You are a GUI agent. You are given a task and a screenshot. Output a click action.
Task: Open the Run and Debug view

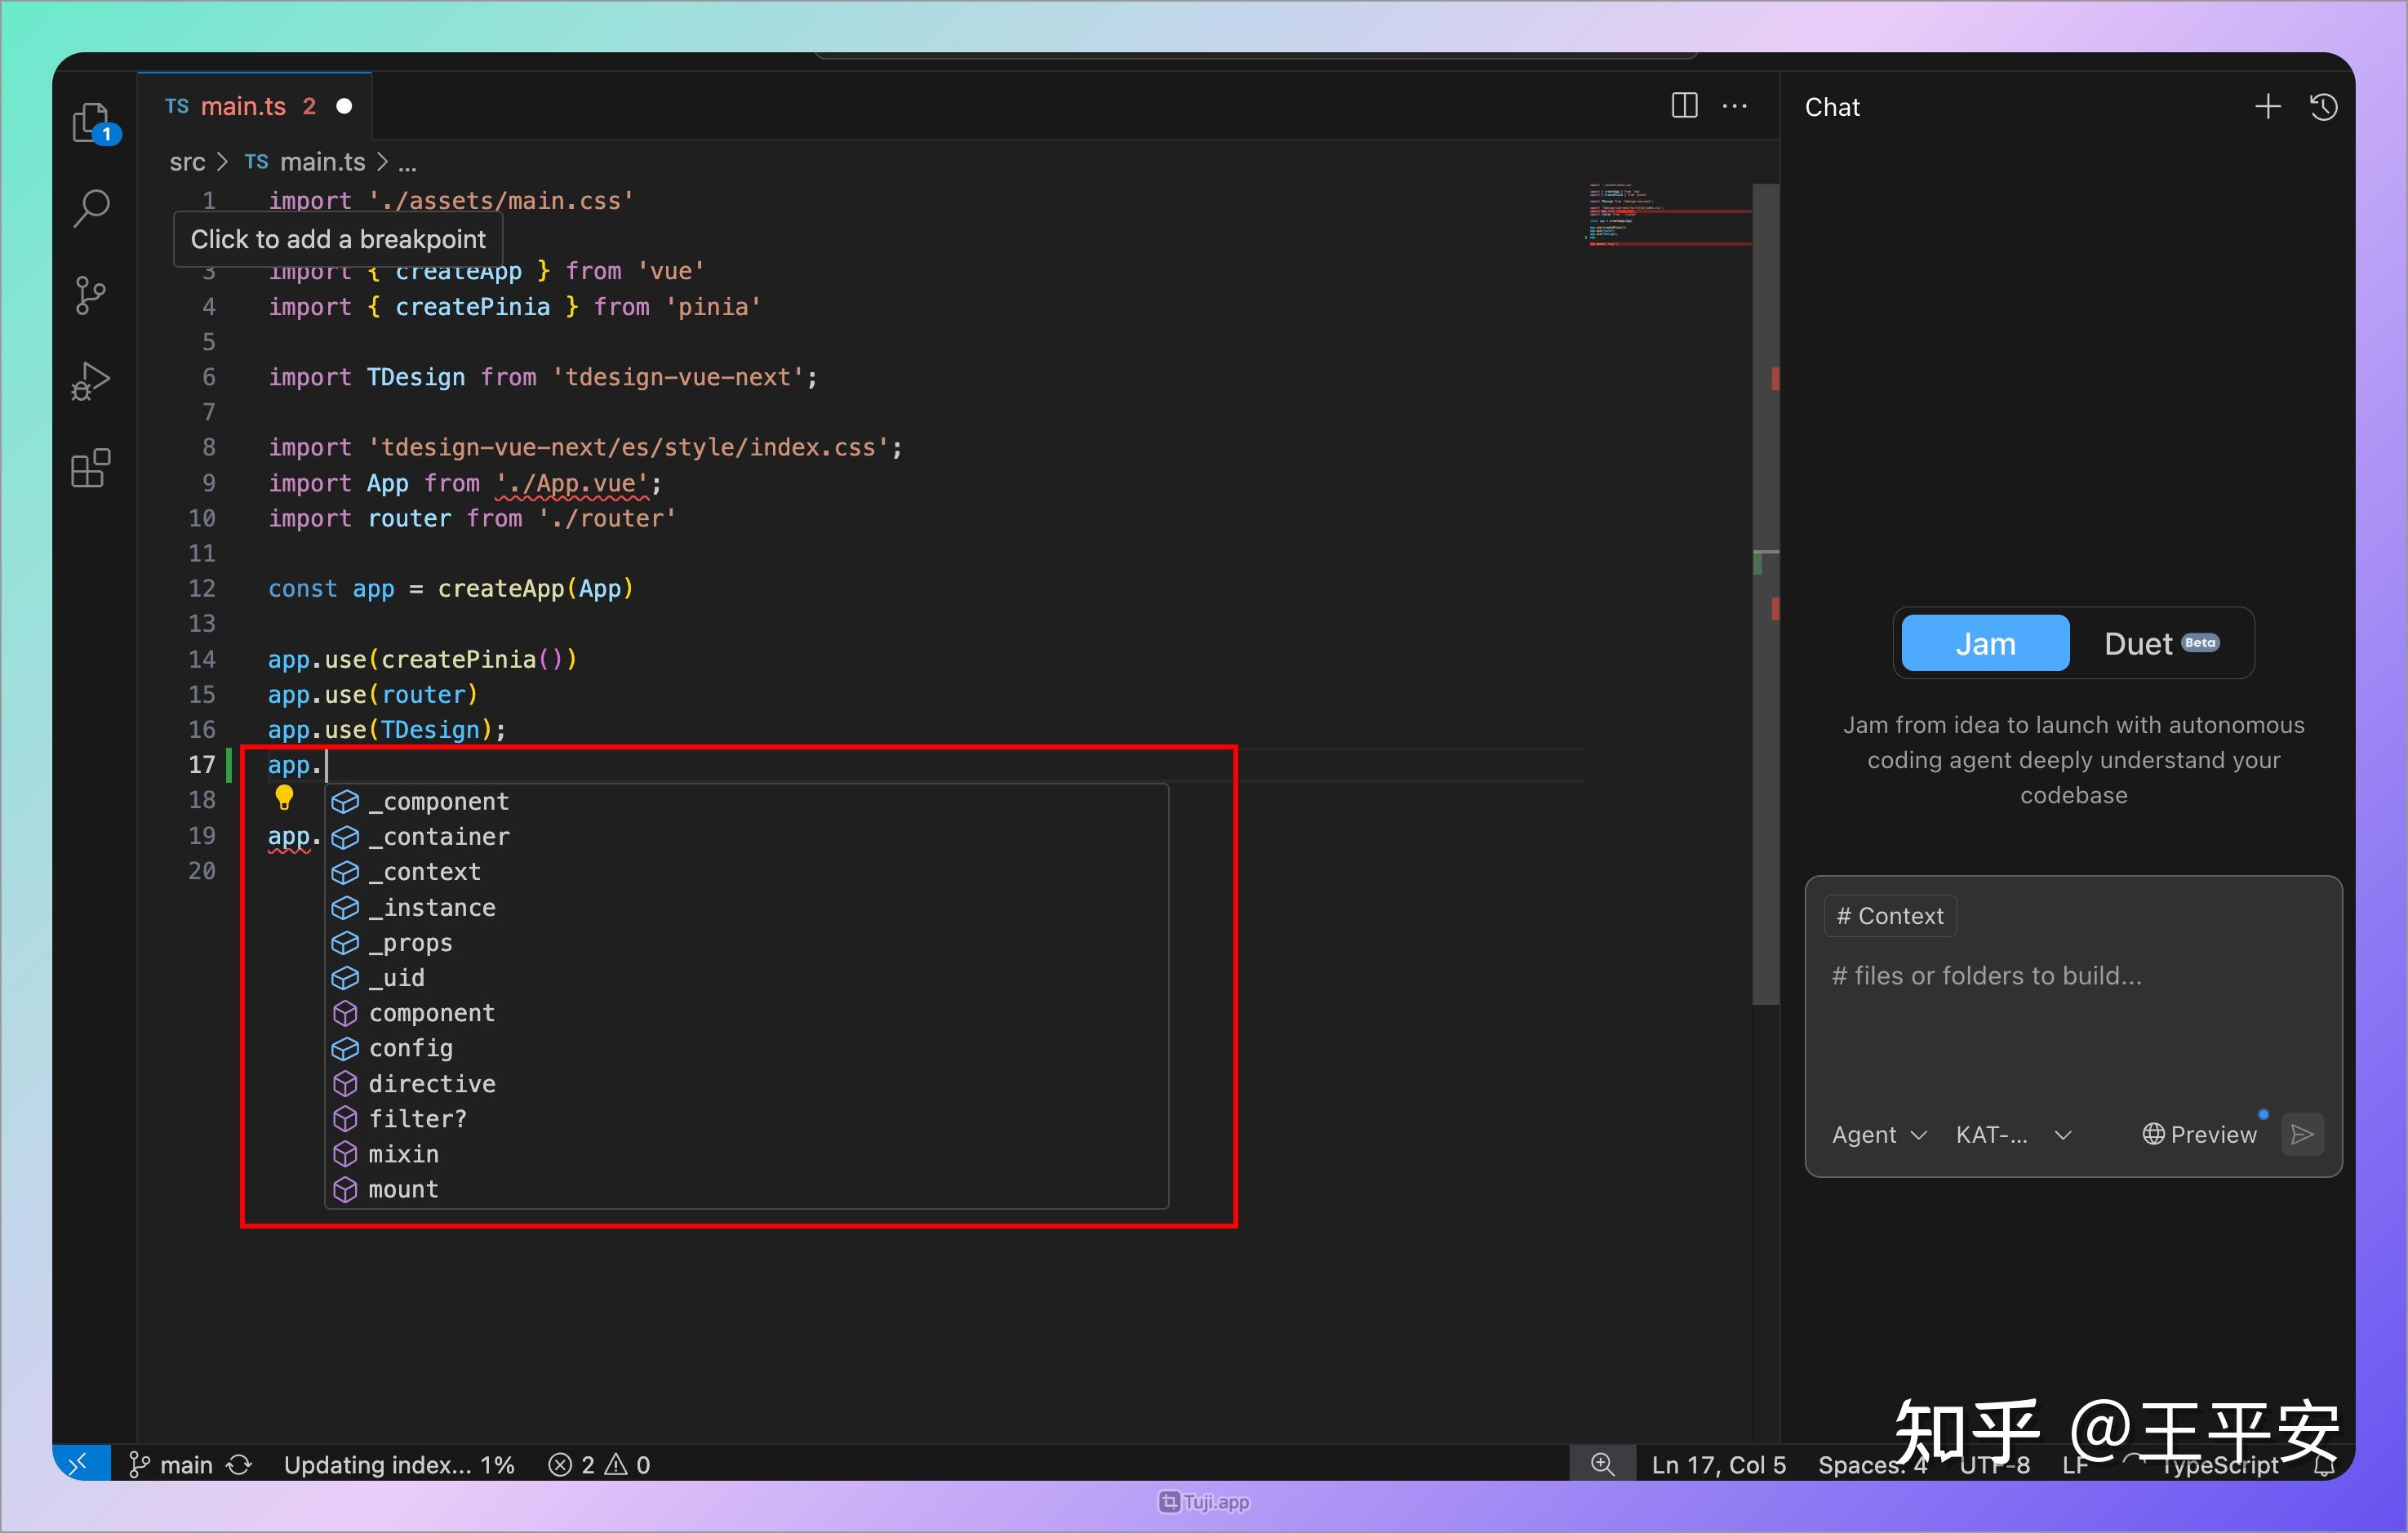click(91, 381)
